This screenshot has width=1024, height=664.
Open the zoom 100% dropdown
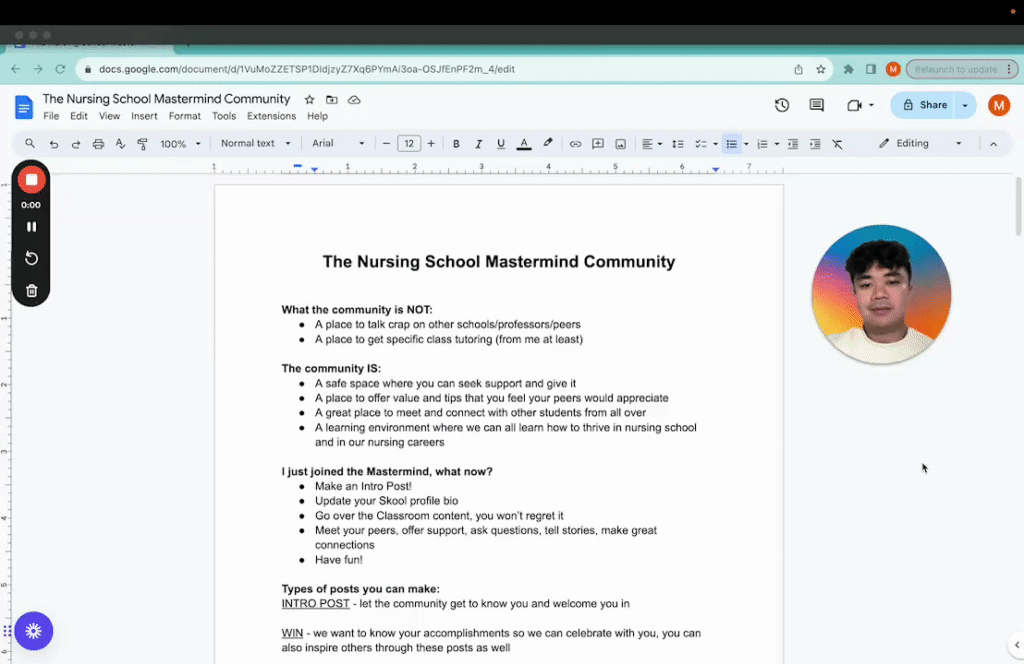180,144
